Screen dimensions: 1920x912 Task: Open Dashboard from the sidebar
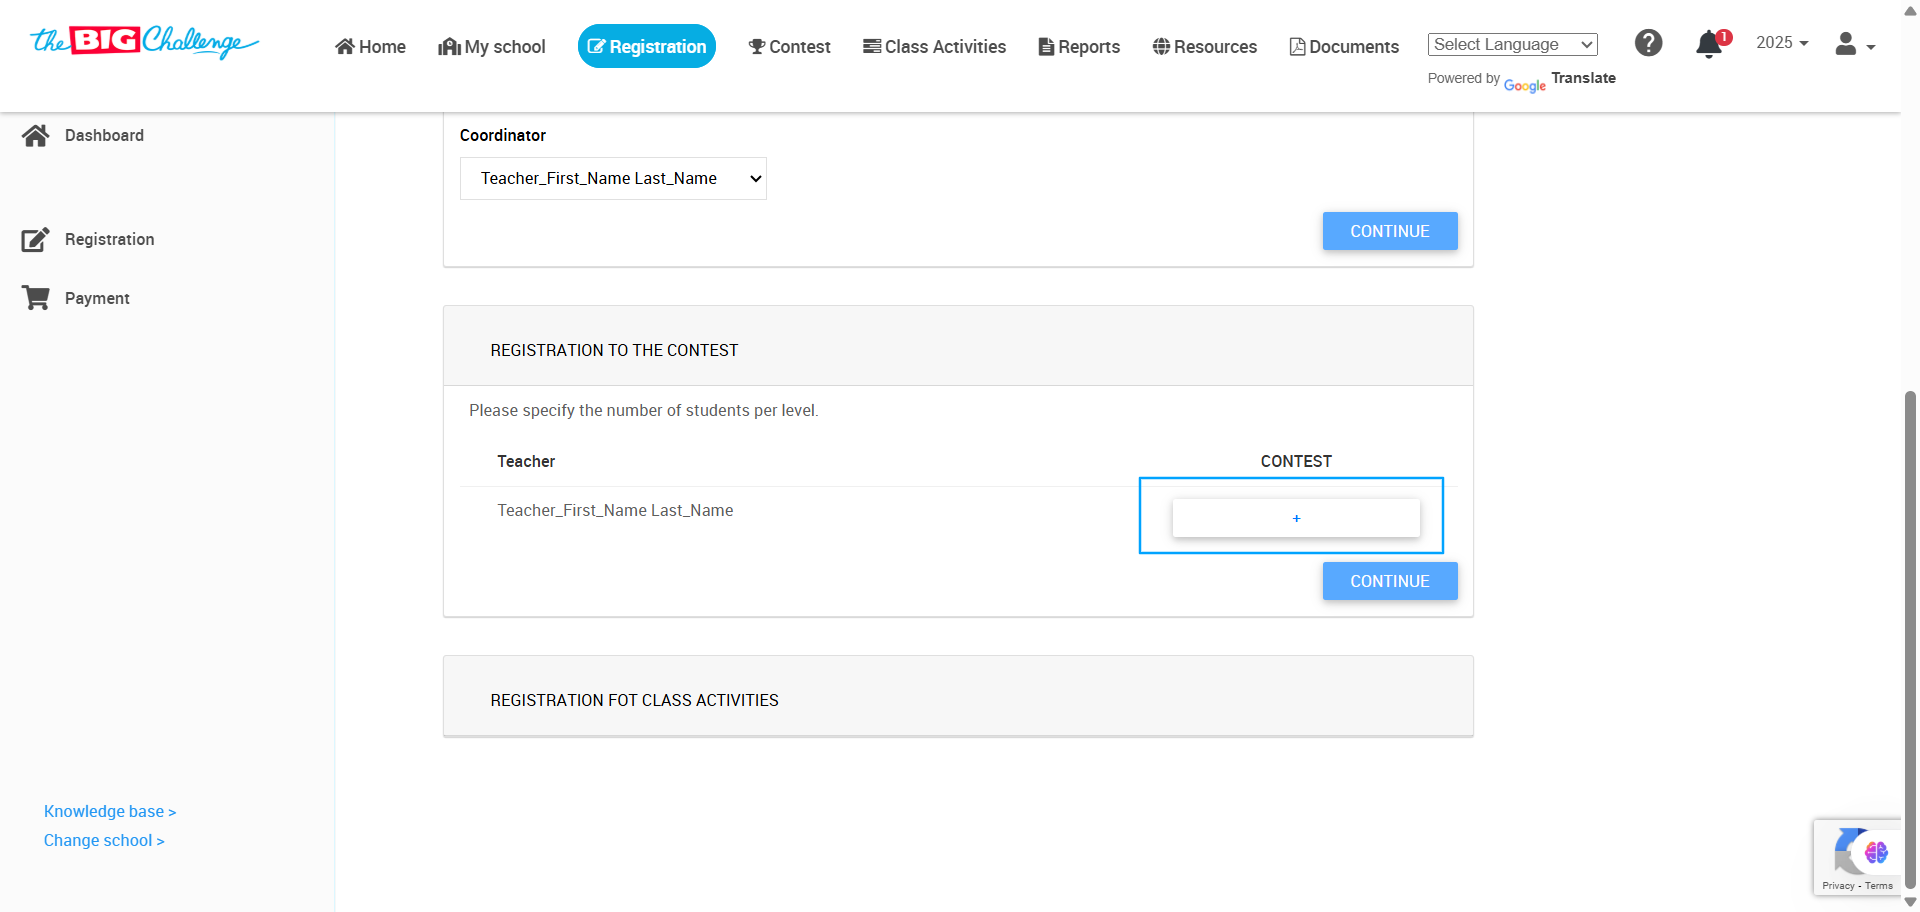tap(104, 135)
